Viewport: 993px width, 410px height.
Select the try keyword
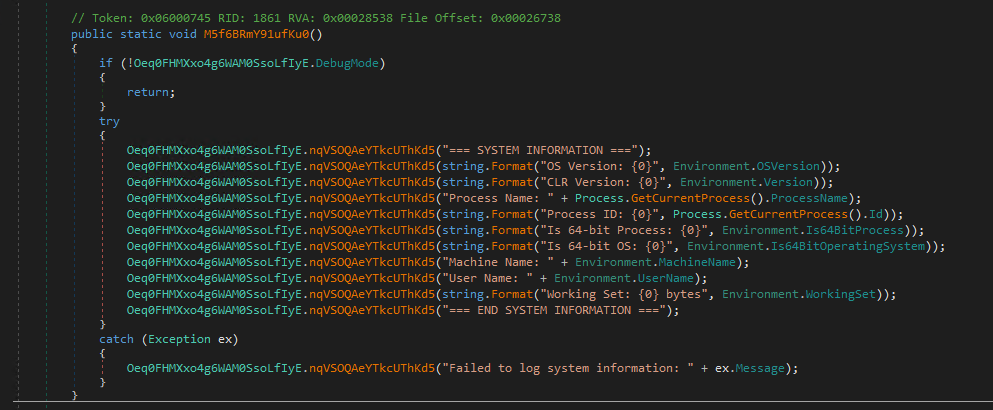pyautogui.click(x=109, y=121)
